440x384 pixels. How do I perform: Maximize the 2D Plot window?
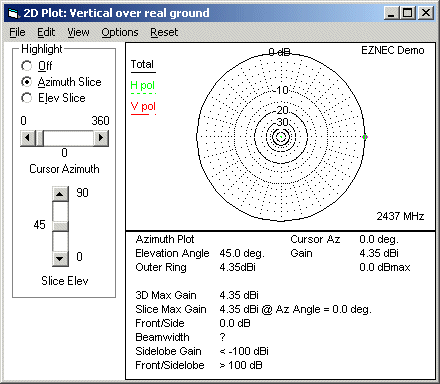[407, 13]
